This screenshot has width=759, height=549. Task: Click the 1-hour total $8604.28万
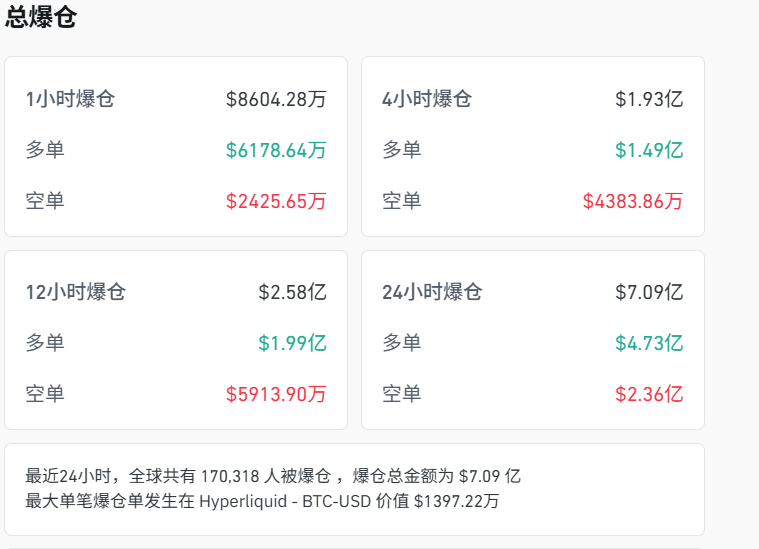[x=276, y=99]
